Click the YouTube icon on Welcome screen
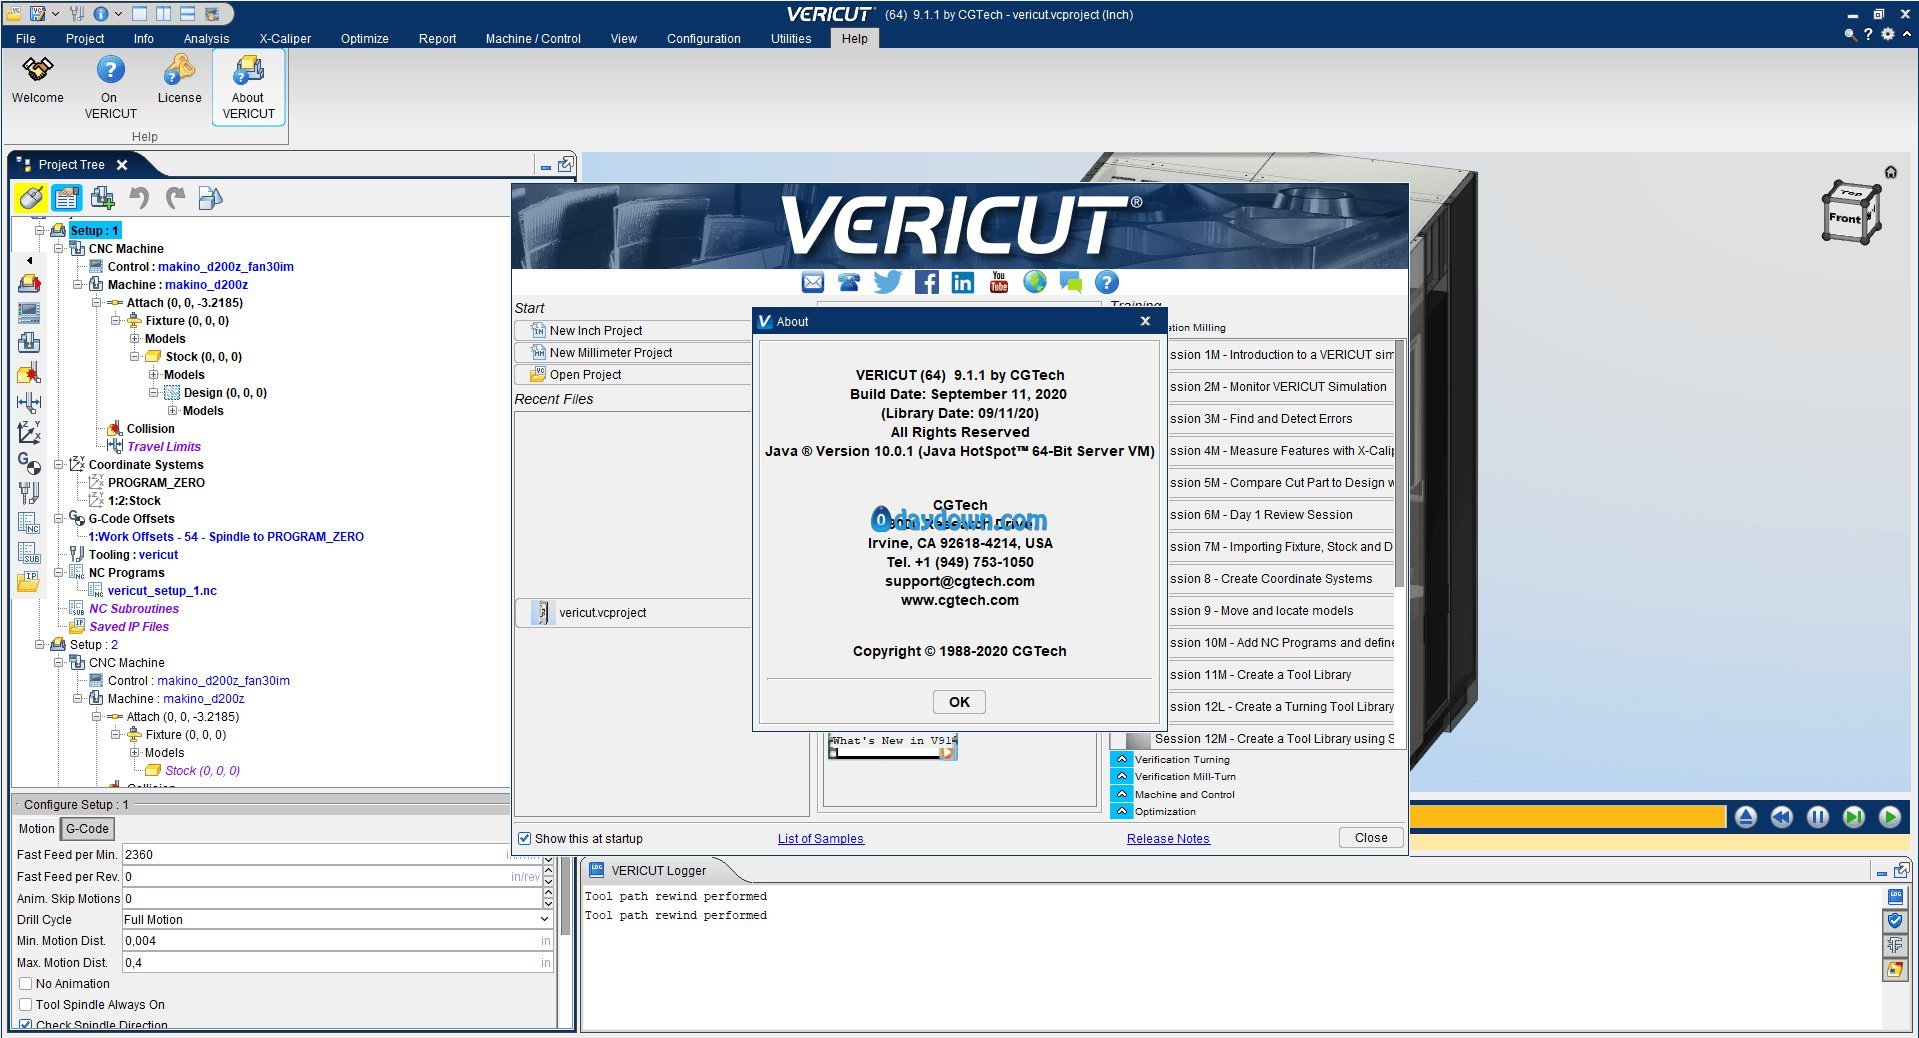 tap(998, 283)
